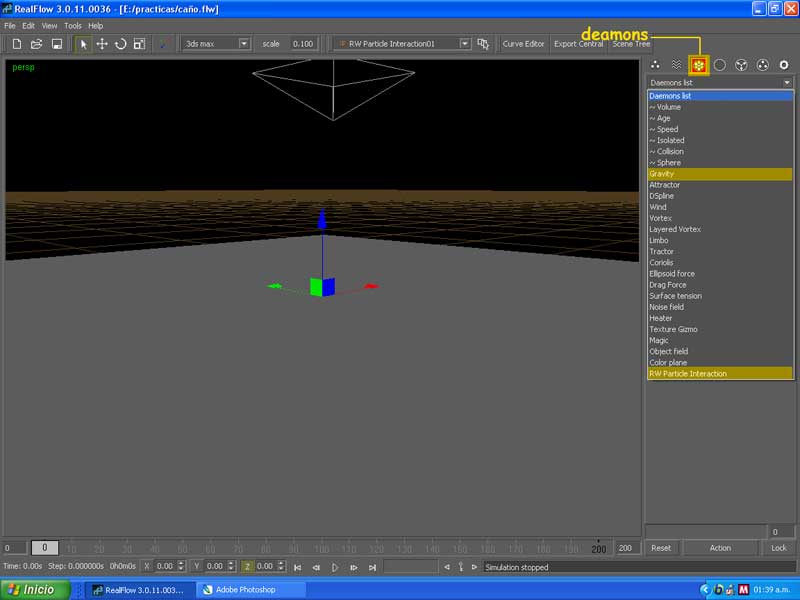Activate the Select arrow tool
800x600 pixels.
point(83,44)
